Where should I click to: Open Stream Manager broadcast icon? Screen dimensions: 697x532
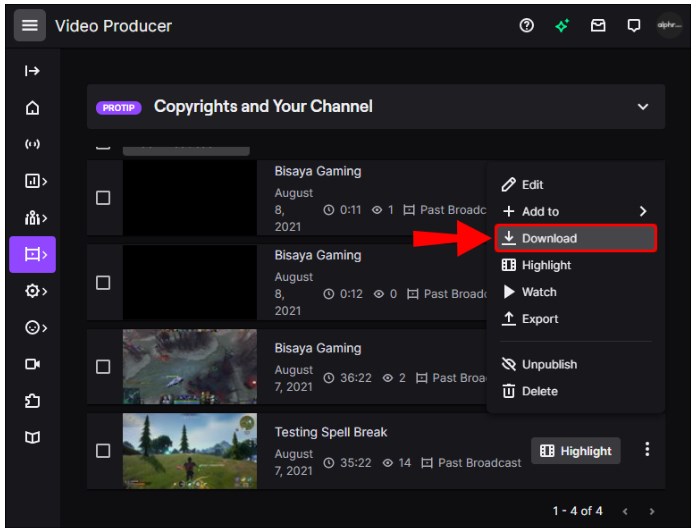pos(32,144)
